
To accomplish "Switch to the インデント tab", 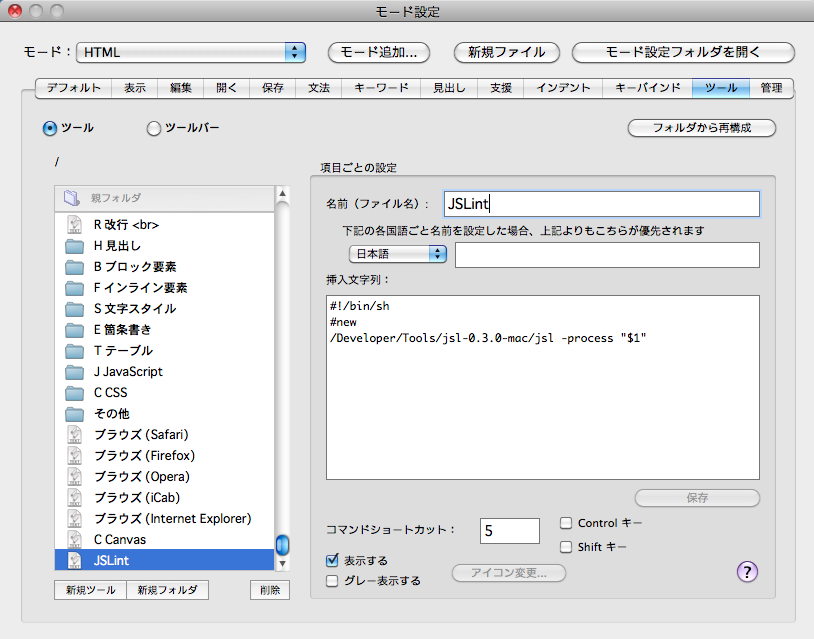I will (562, 88).
